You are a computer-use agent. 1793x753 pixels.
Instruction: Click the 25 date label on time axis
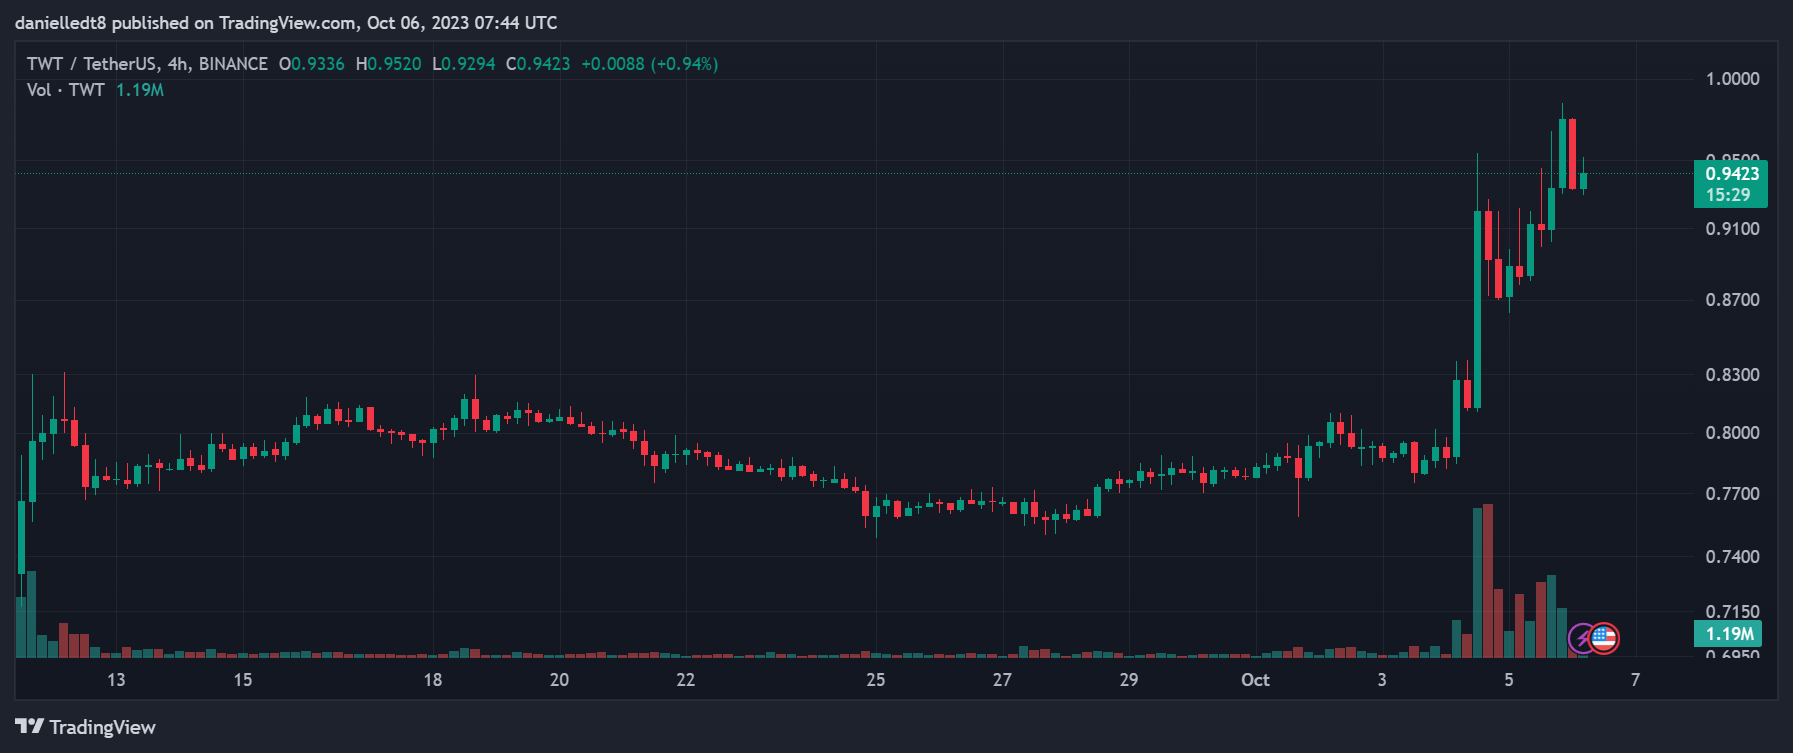pyautogui.click(x=875, y=680)
